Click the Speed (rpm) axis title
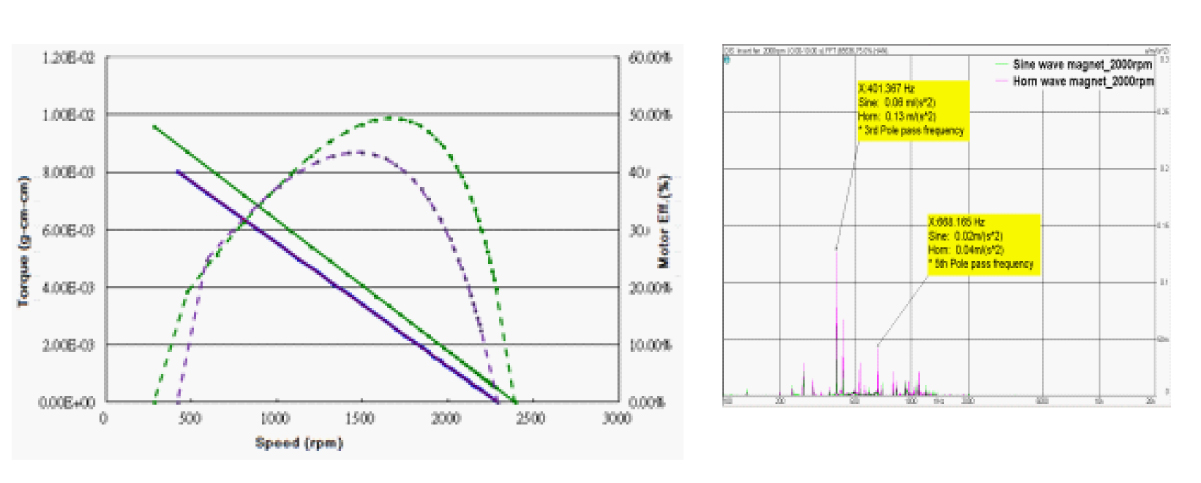The width and height of the screenshot is (1201, 483). [300, 442]
